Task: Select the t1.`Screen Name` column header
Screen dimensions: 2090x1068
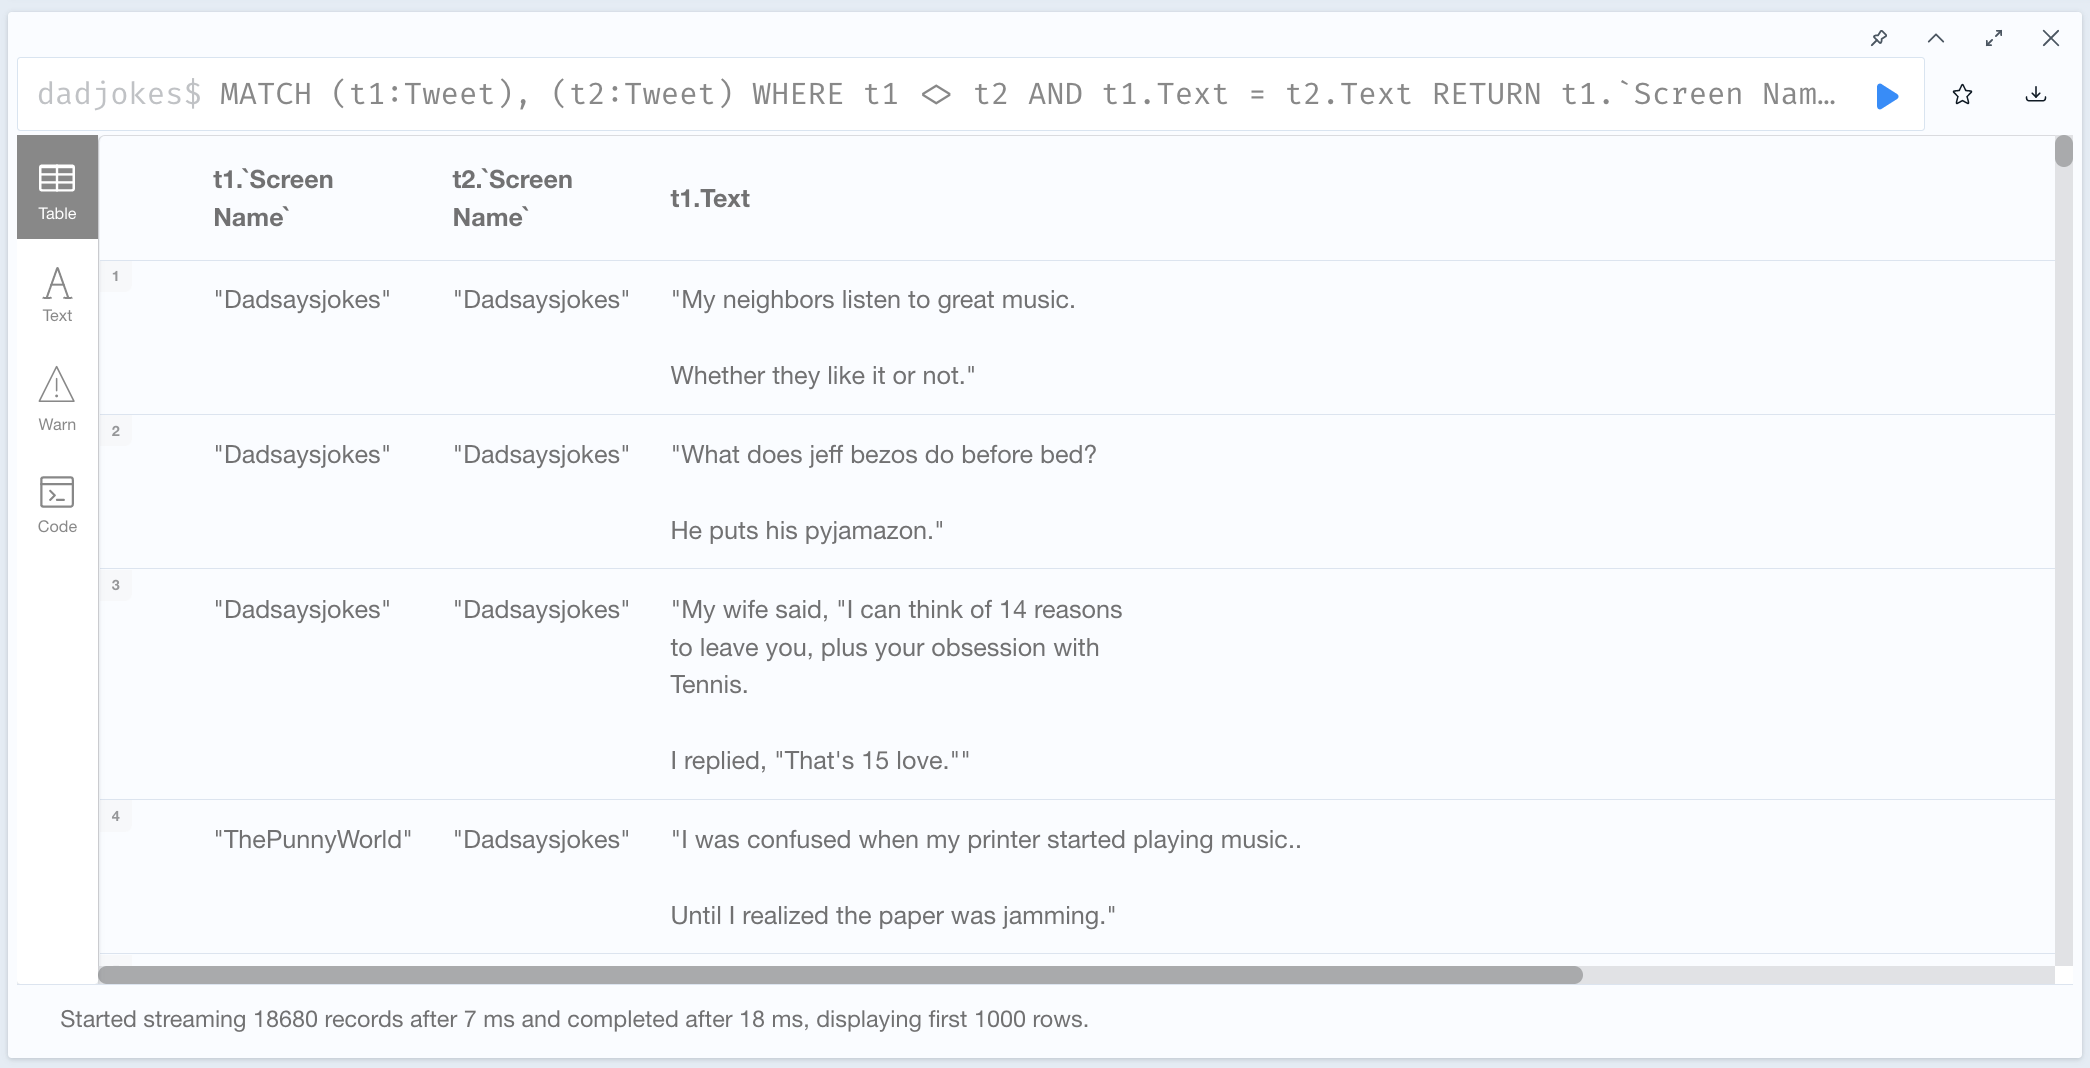Action: coord(273,198)
